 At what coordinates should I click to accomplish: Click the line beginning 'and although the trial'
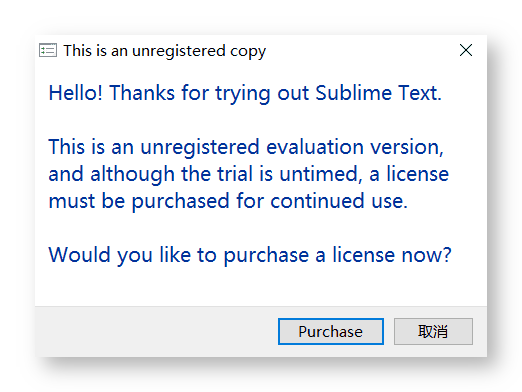pyautogui.click(x=249, y=174)
